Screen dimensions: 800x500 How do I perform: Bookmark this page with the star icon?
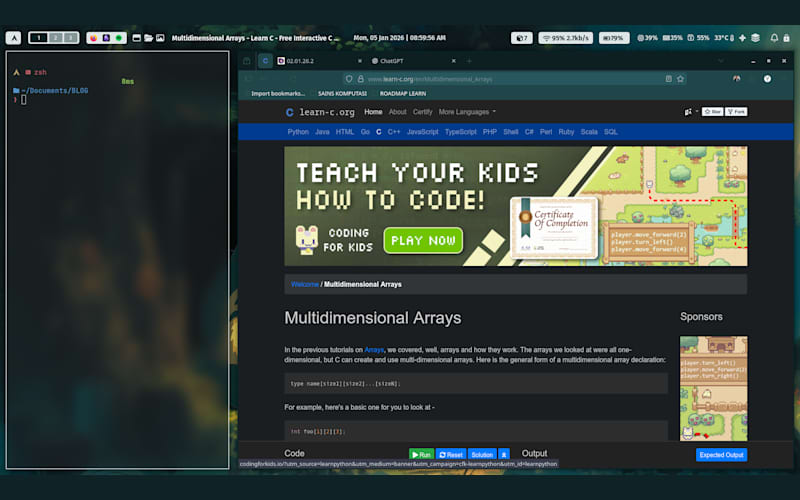point(680,79)
